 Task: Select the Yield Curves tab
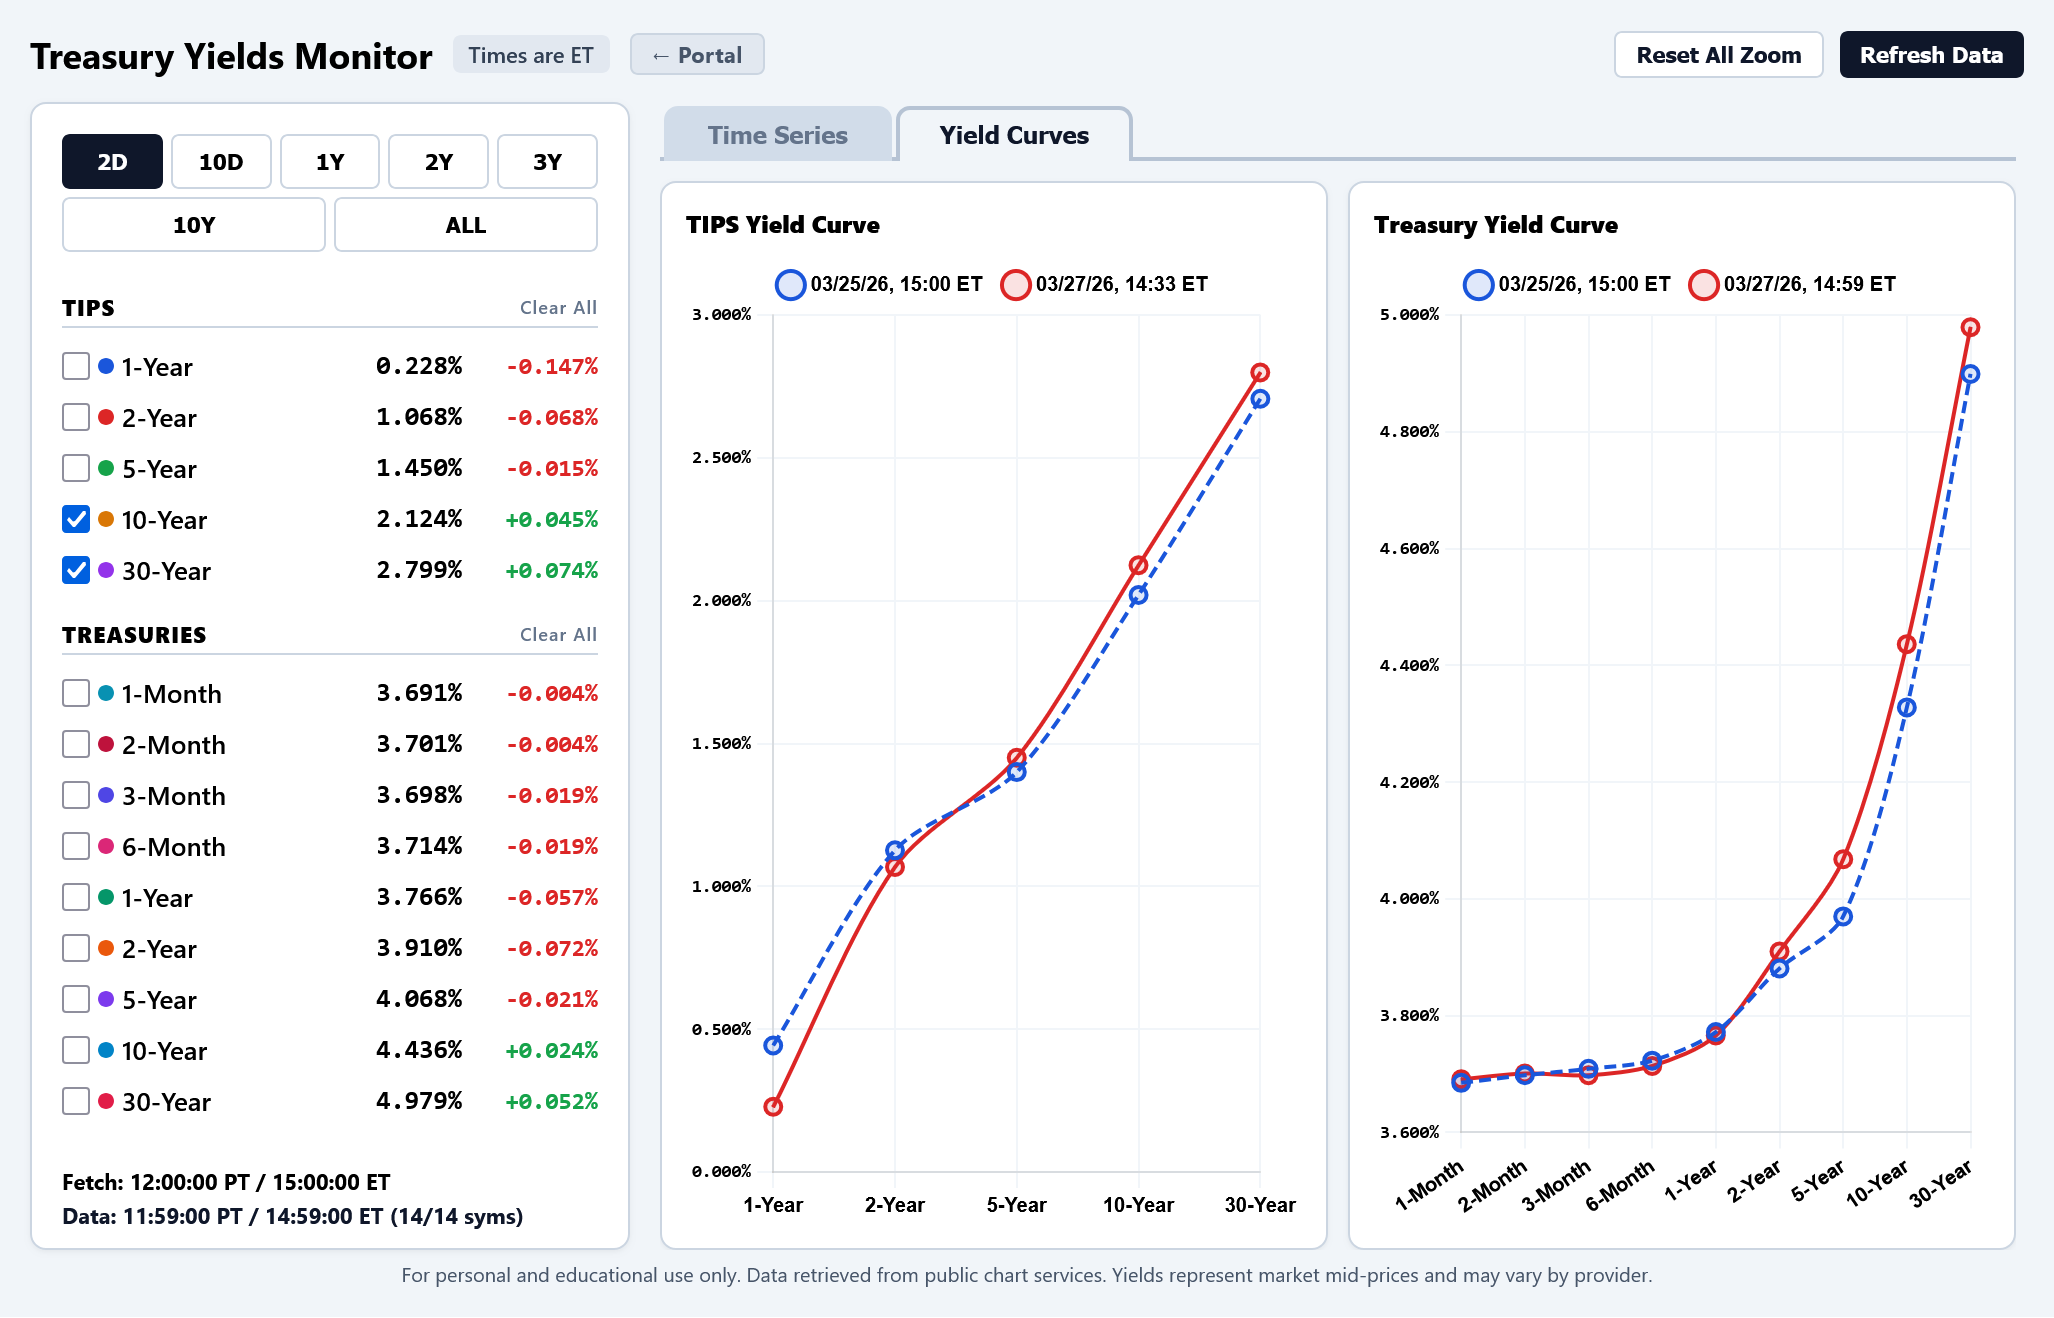pos(1013,135)
